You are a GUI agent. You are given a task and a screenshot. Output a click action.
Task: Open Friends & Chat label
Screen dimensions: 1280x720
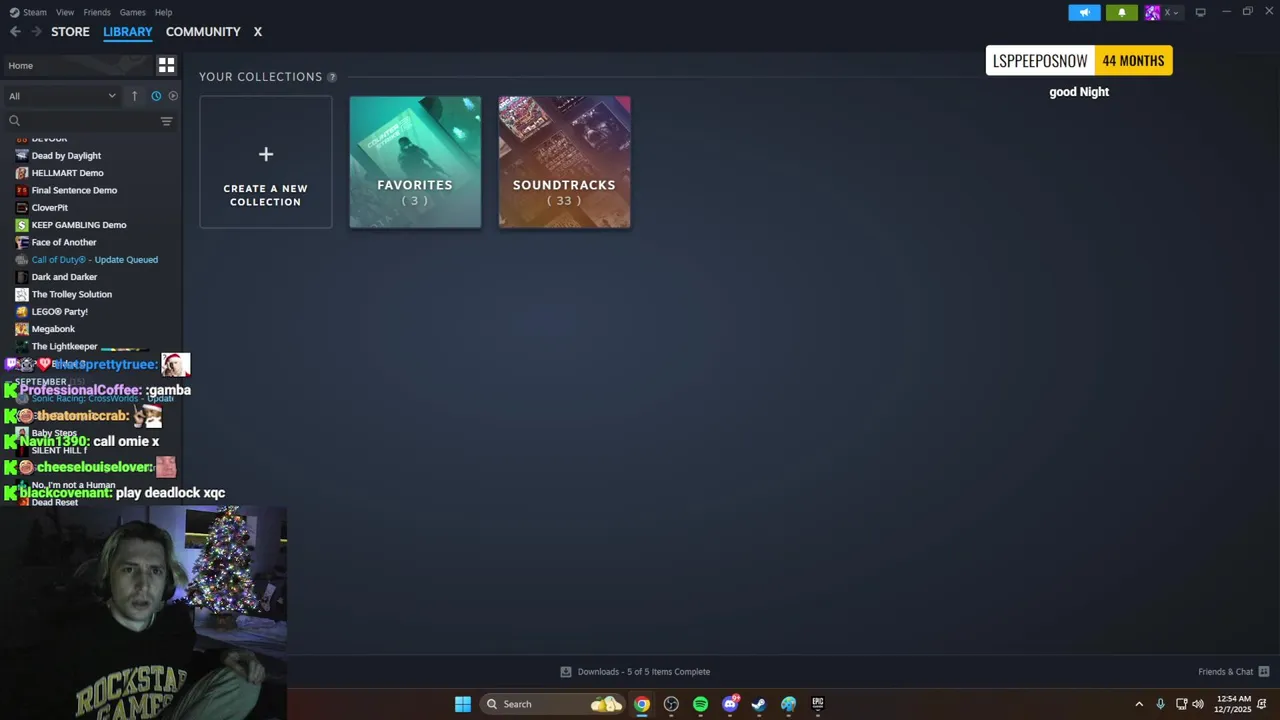click(1225, 672)
